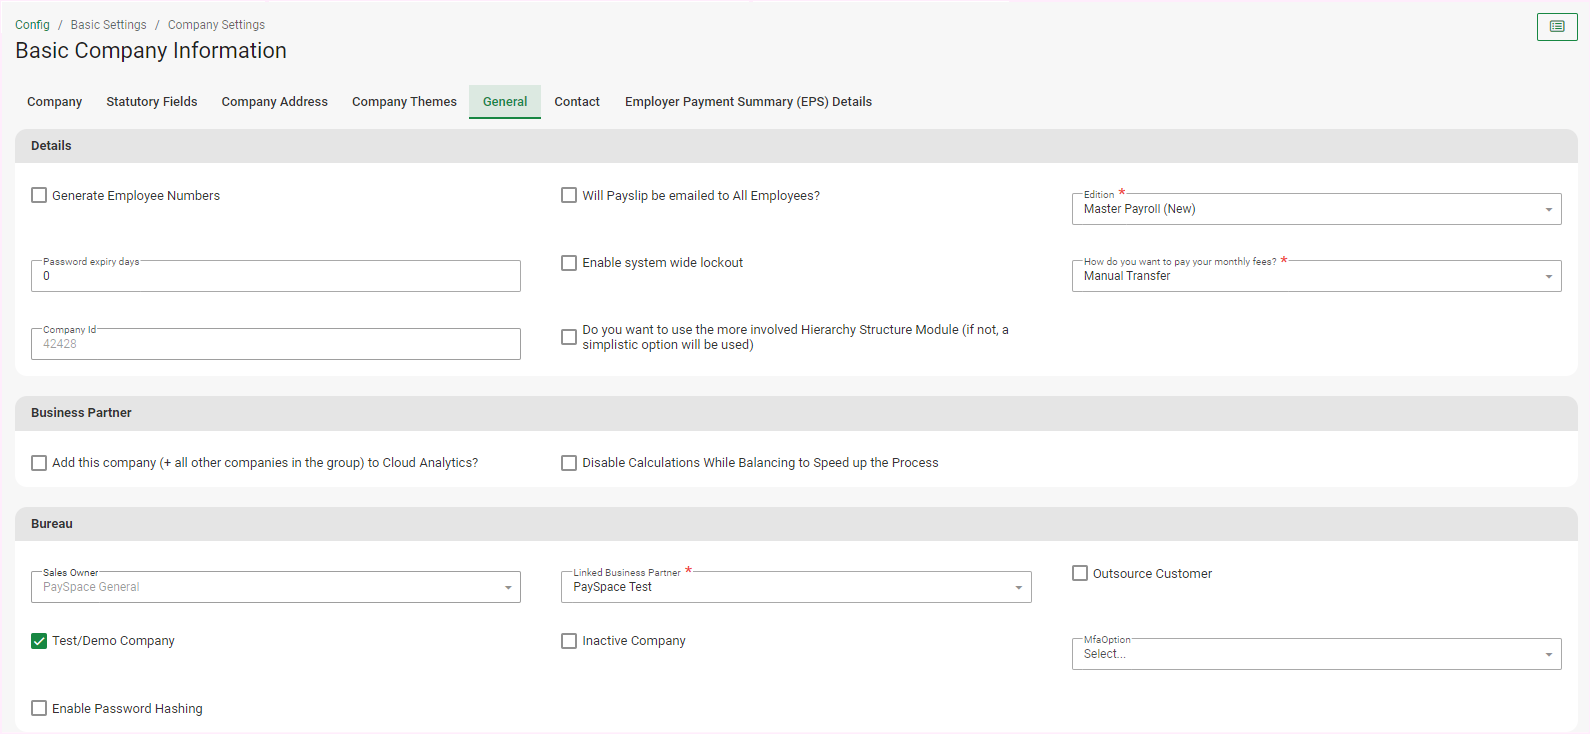The image size is (1590, 734).
Task: Check Disable Calculations While Balancing option
Action: point(569,463)
